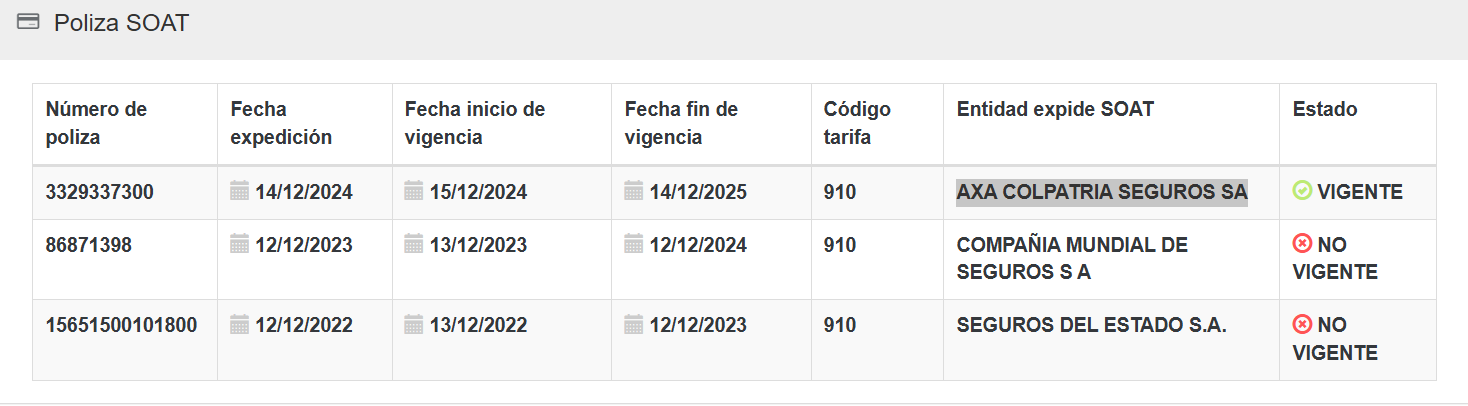Click the Estado column header
Image resolution: width=1468 pixels, height=406 pixels.
point(1325,109)
